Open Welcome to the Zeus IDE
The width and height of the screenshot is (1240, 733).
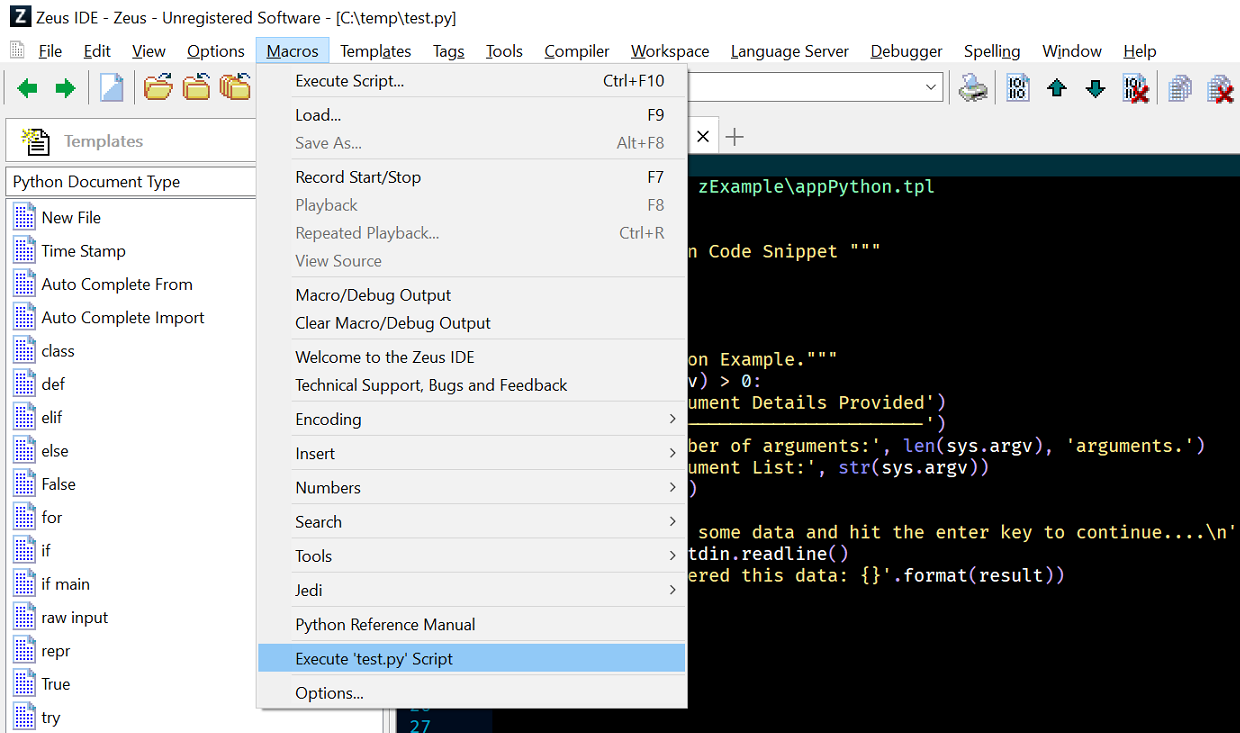(x=472, y=357)
